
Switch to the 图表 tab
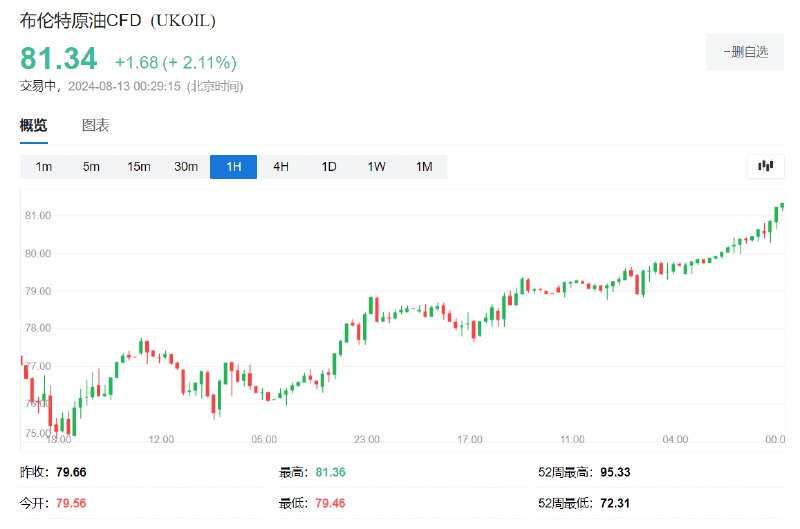click(x=95, y=125)
